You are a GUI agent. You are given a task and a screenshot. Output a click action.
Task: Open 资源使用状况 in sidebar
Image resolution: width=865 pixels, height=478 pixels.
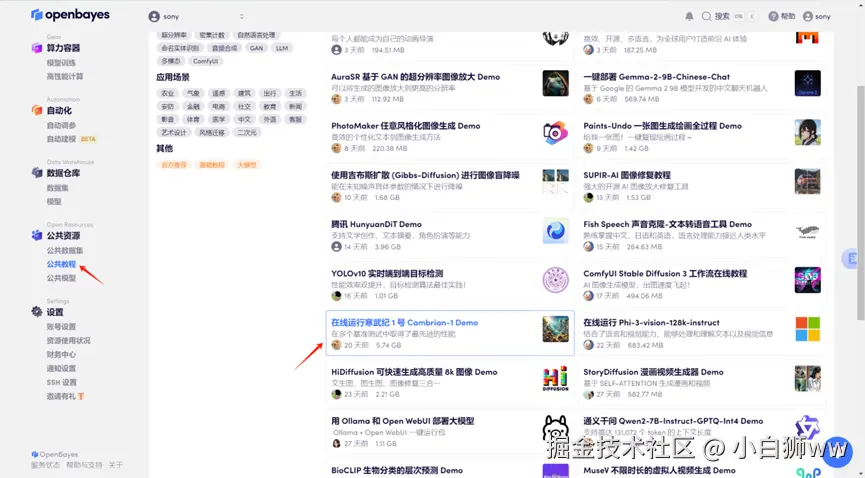(x=68, y=341)
